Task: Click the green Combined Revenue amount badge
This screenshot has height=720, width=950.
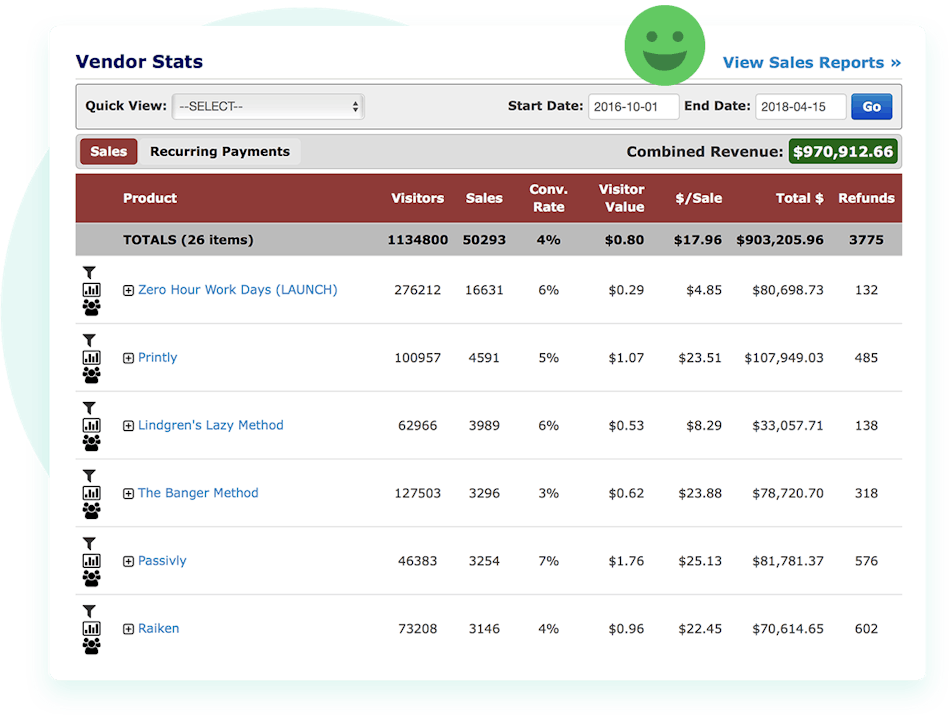Action: (842, 152)
